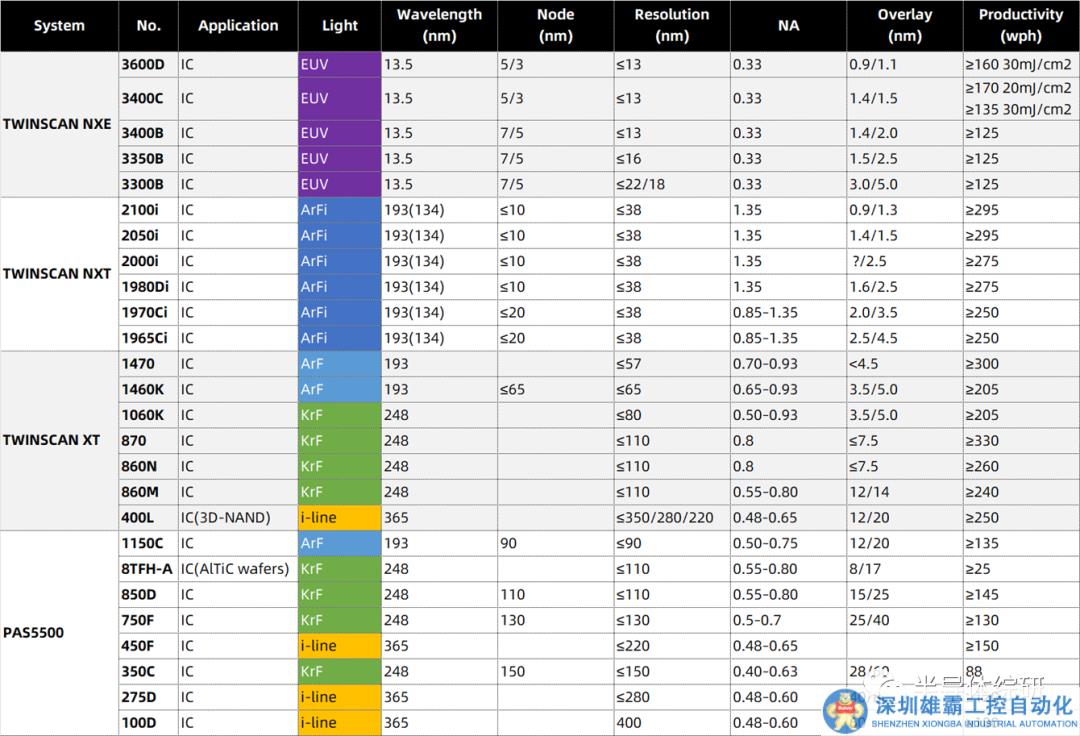Image resolution: width=1080 pixels, height=736 pixels.
Task: Click the Wavelength (nm) column header
Action: point(439,26)
